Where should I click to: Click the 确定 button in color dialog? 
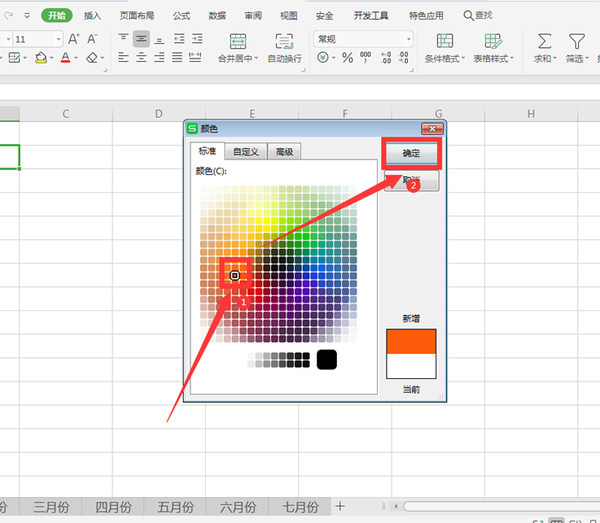point(411,153)
